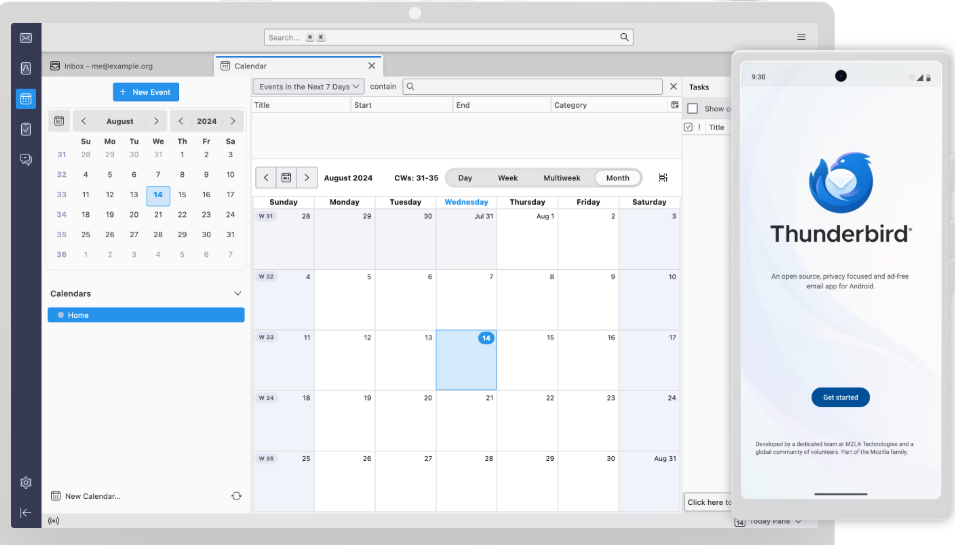Select August 21 in mini calendar
The width and height of the screenshot is (955, 545).
158,214
